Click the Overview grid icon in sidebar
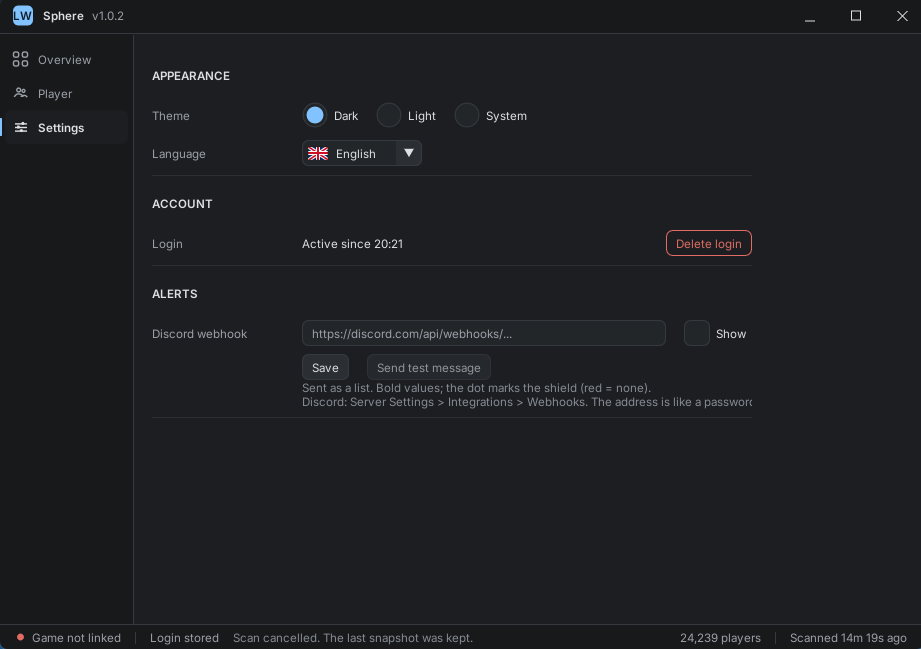The image size is (921, 649). coord(21,59)
